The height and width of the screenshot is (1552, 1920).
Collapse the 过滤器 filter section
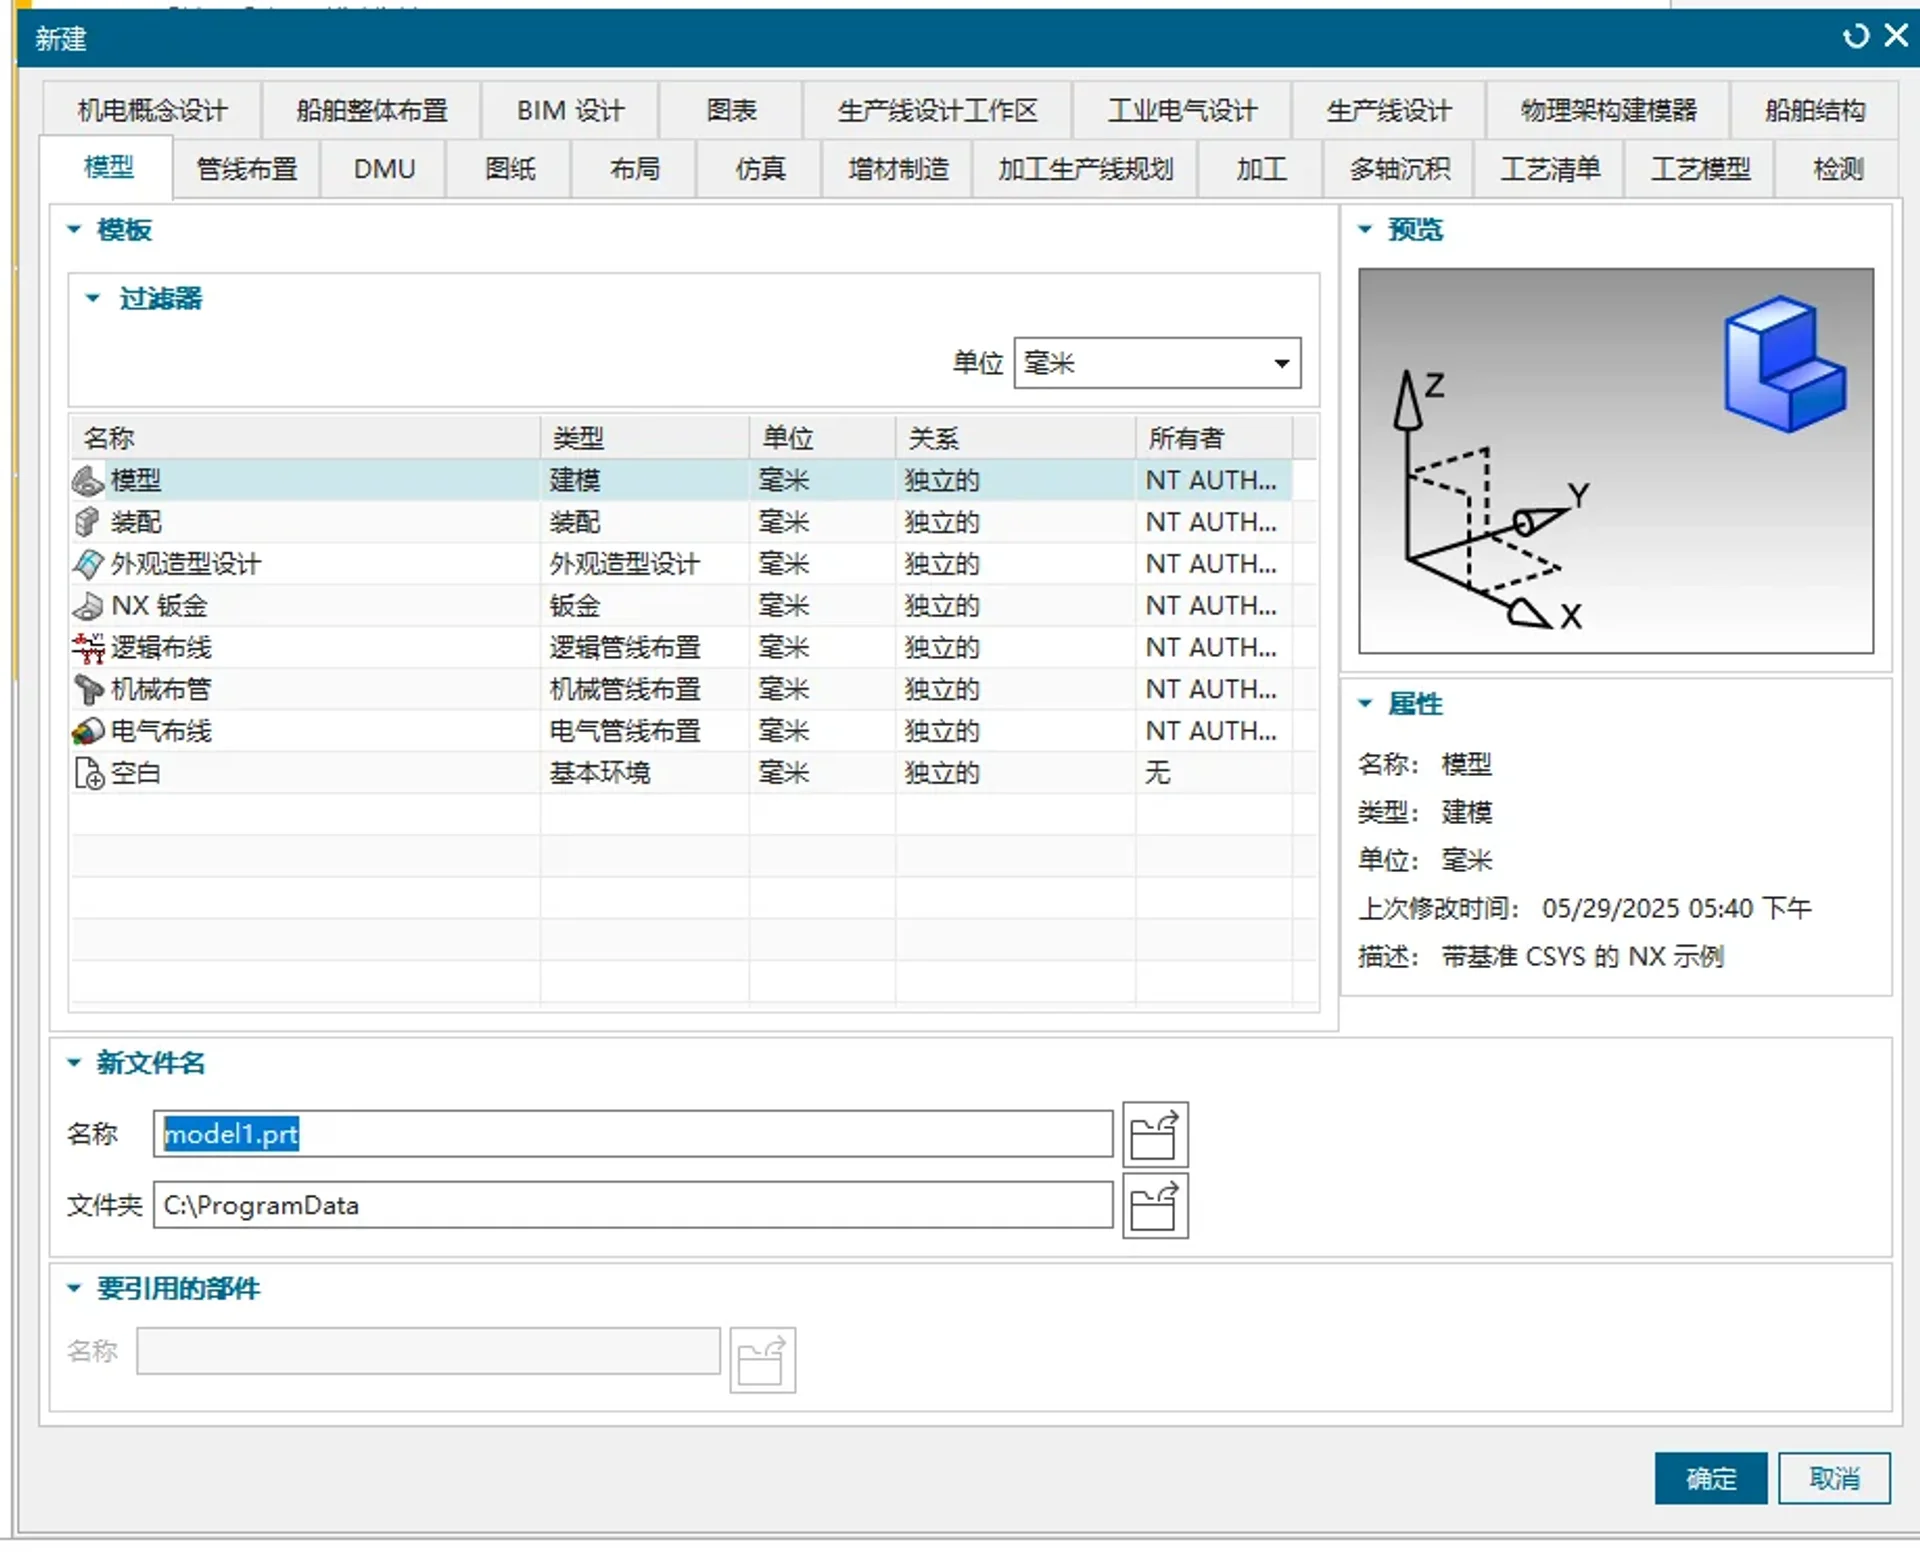(x=93, y=298)
